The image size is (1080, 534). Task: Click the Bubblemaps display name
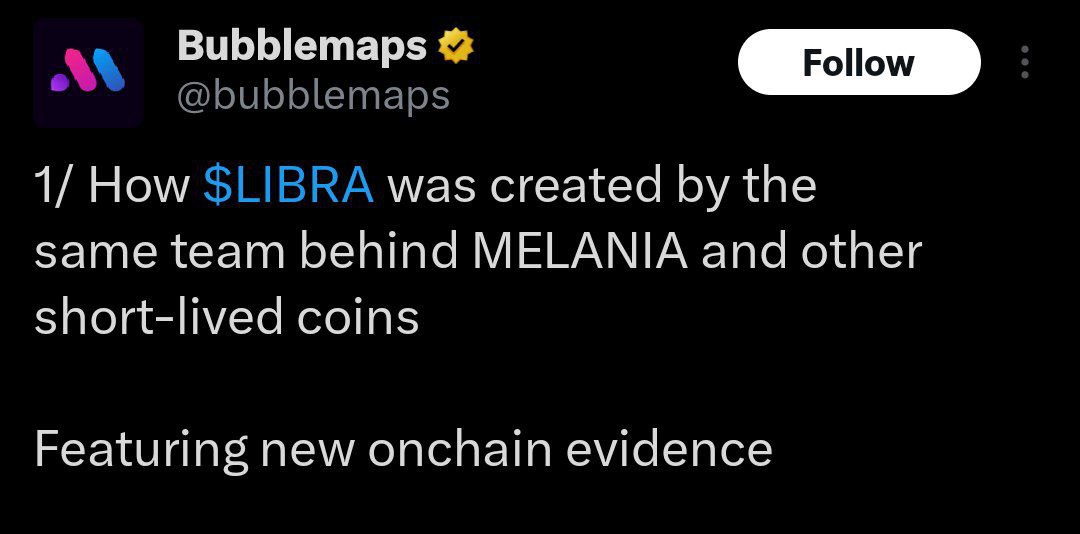pyautogui.click(x=302, y=46)
